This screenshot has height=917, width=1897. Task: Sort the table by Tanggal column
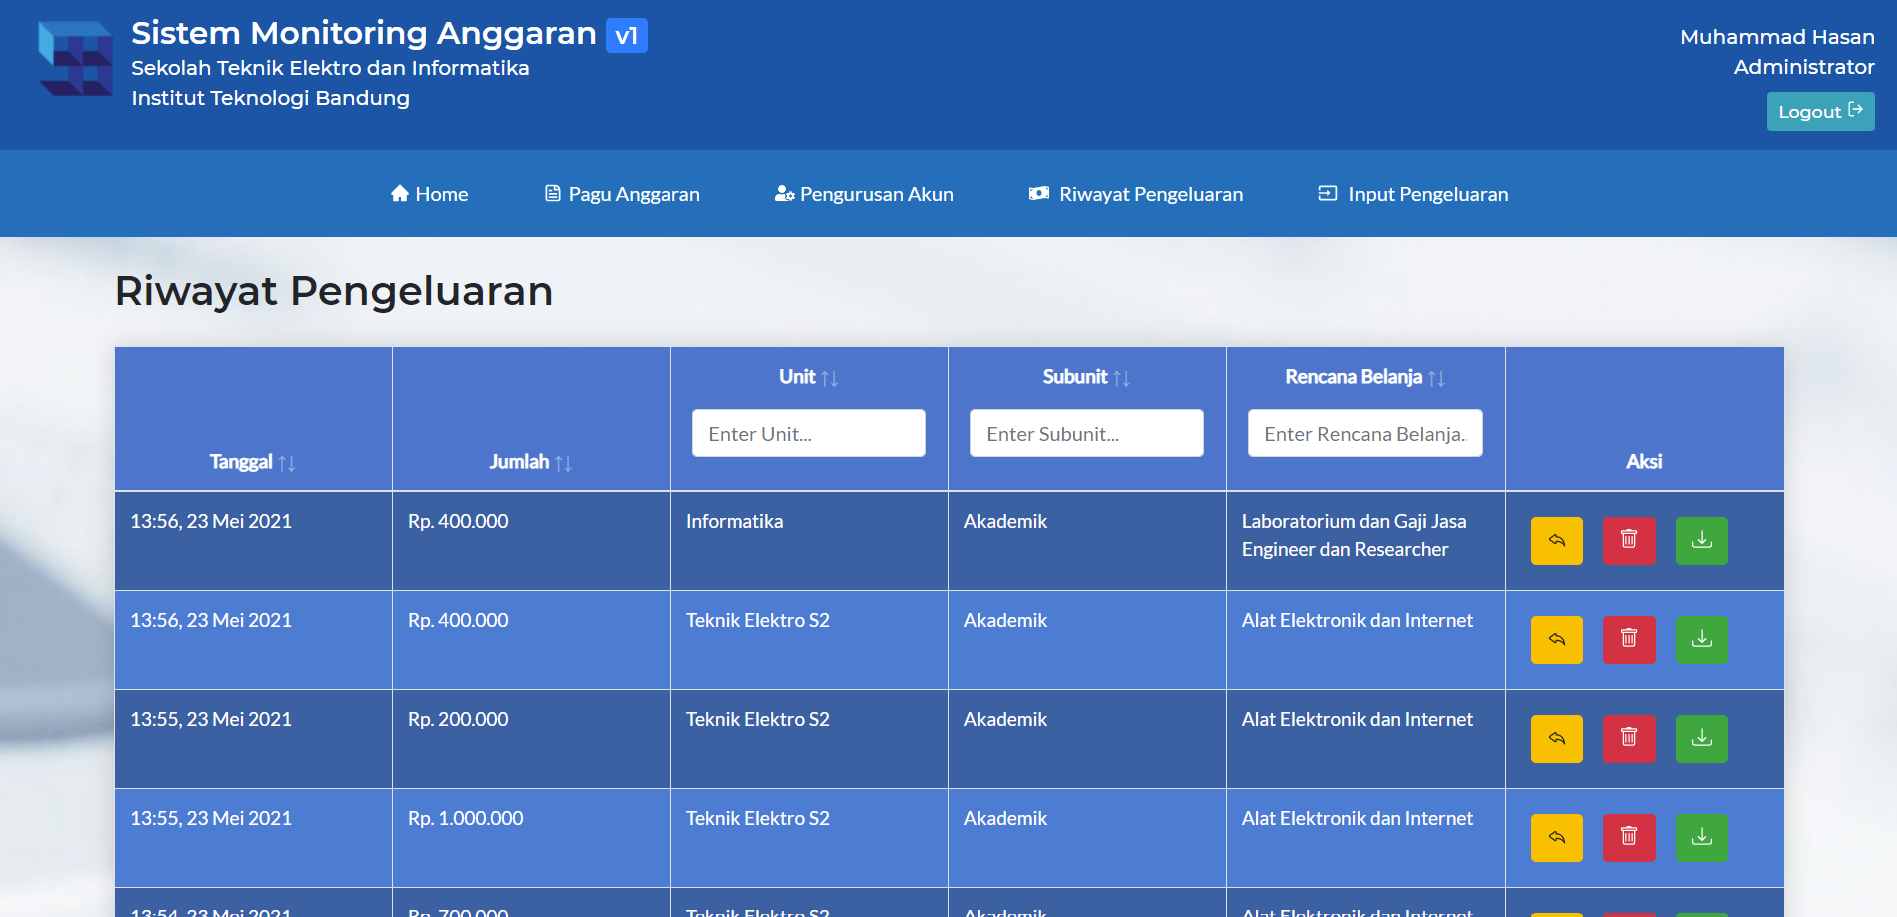tap(287, 463)
